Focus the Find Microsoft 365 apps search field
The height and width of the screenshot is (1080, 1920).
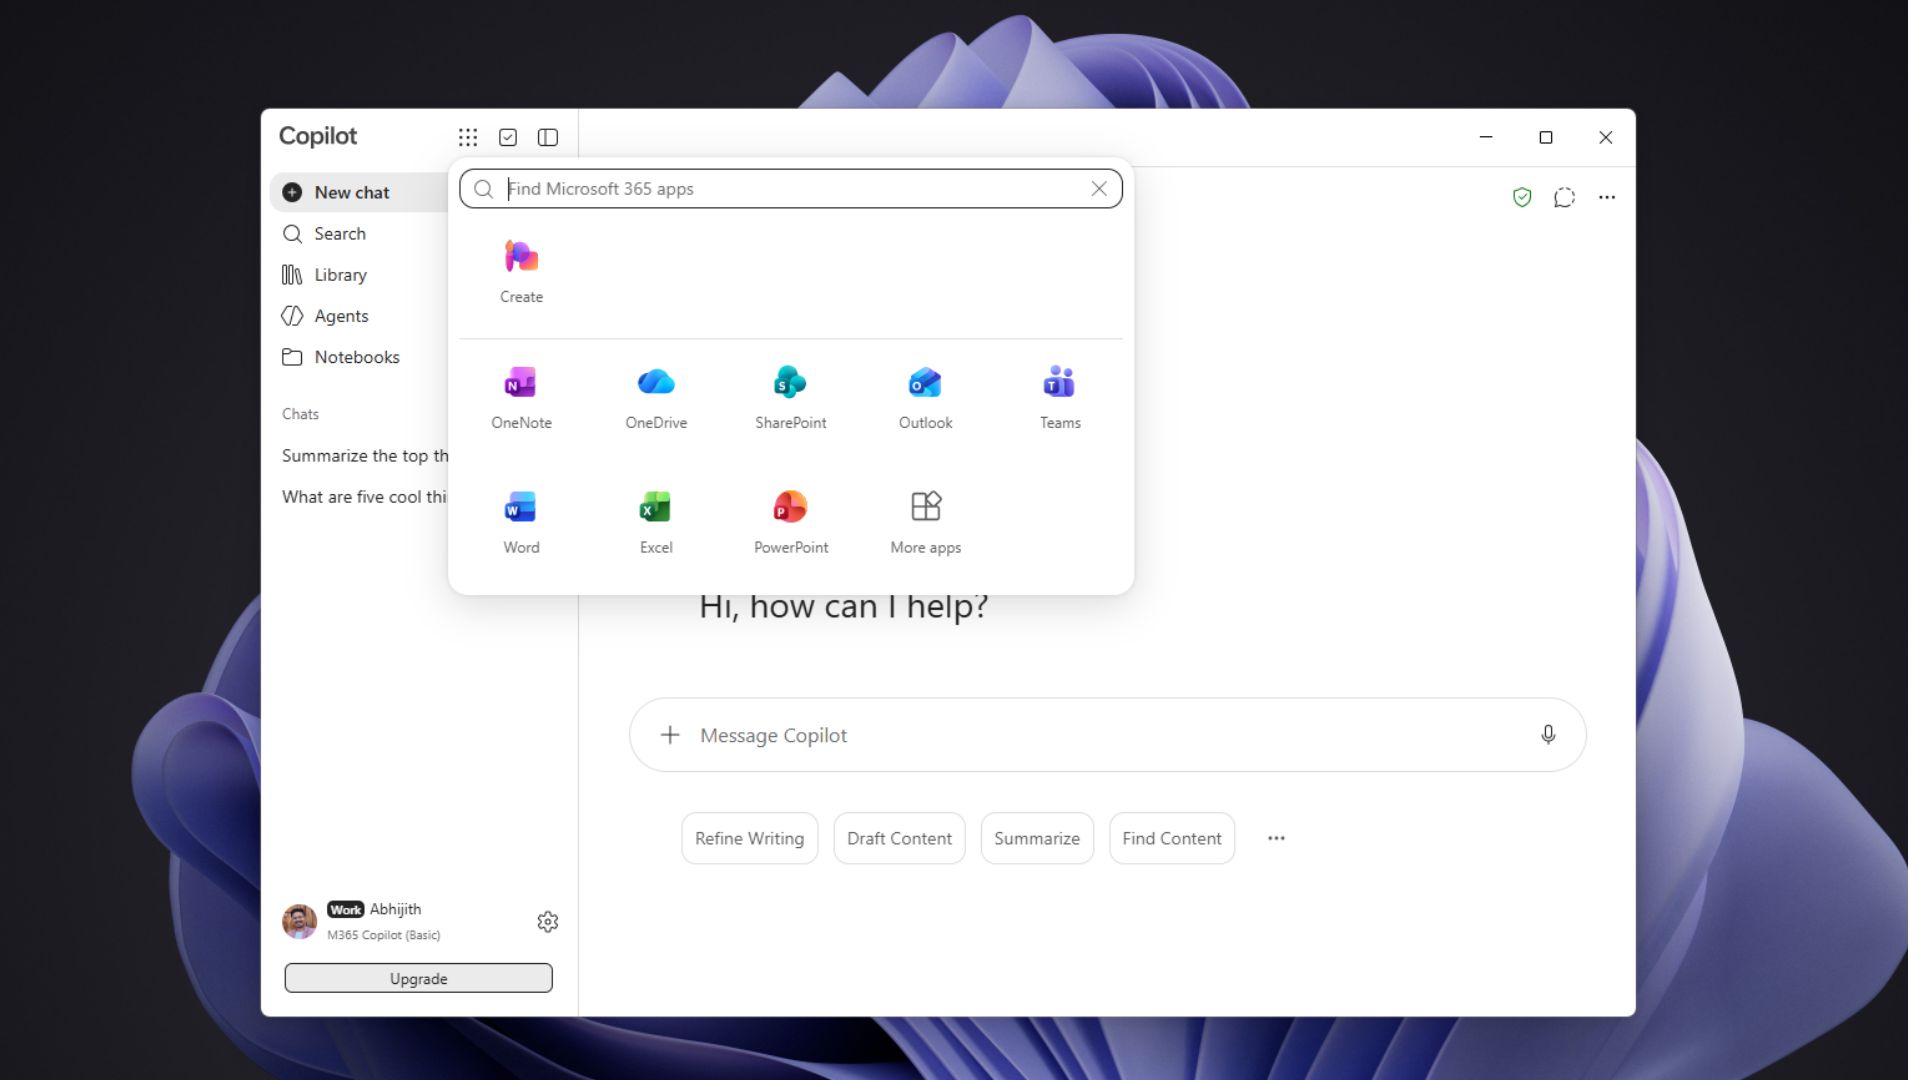click(790, 189)
